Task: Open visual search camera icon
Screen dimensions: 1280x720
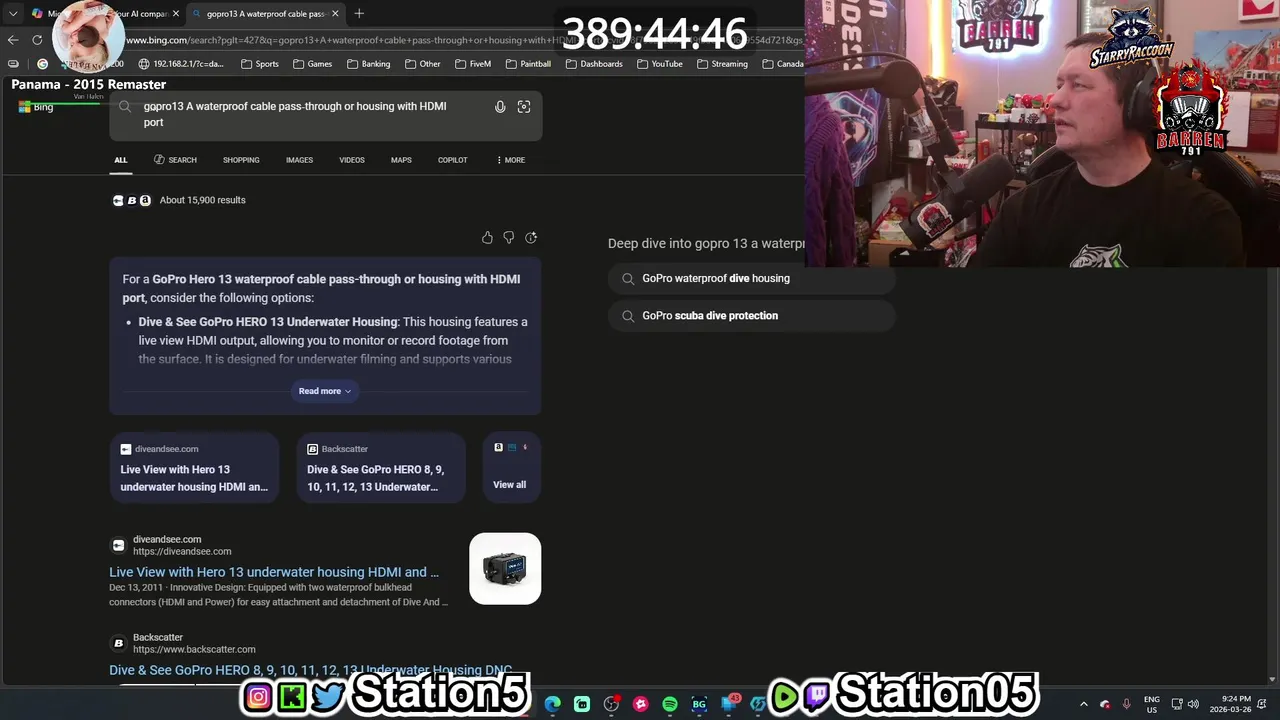Action: pos(524,107)
